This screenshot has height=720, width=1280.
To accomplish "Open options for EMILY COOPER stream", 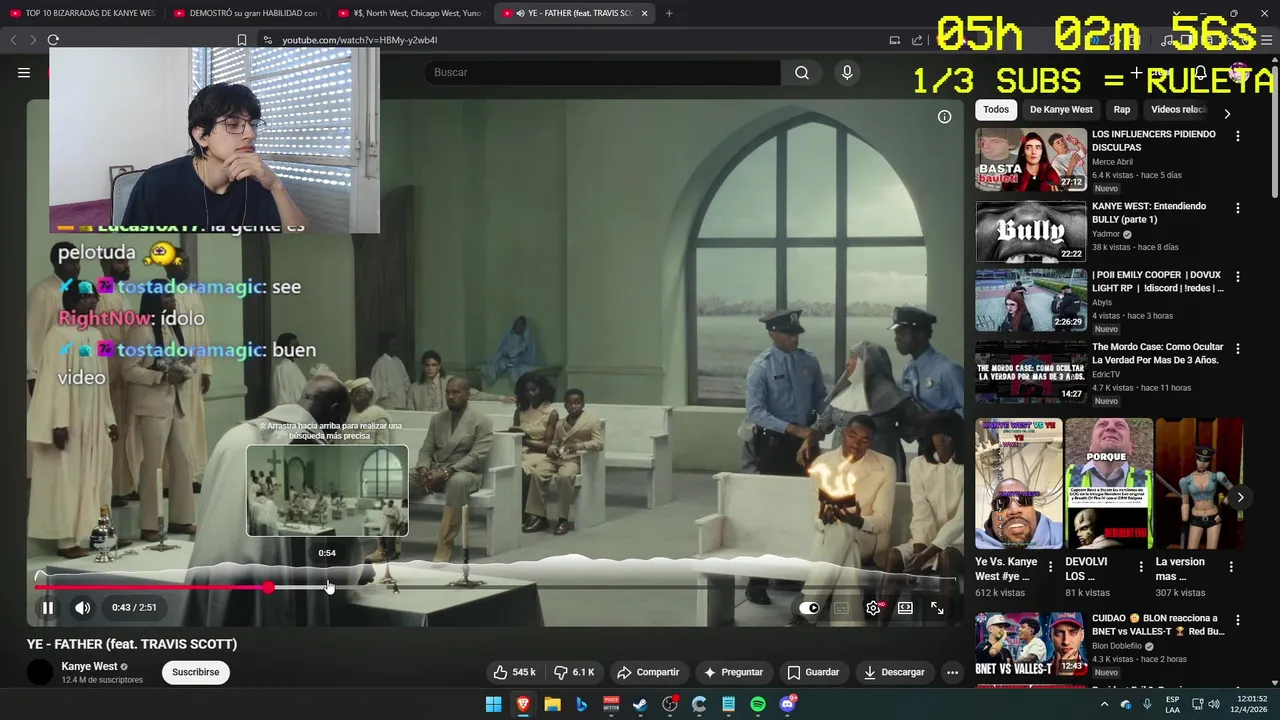I will click(x=1238, y=276).
